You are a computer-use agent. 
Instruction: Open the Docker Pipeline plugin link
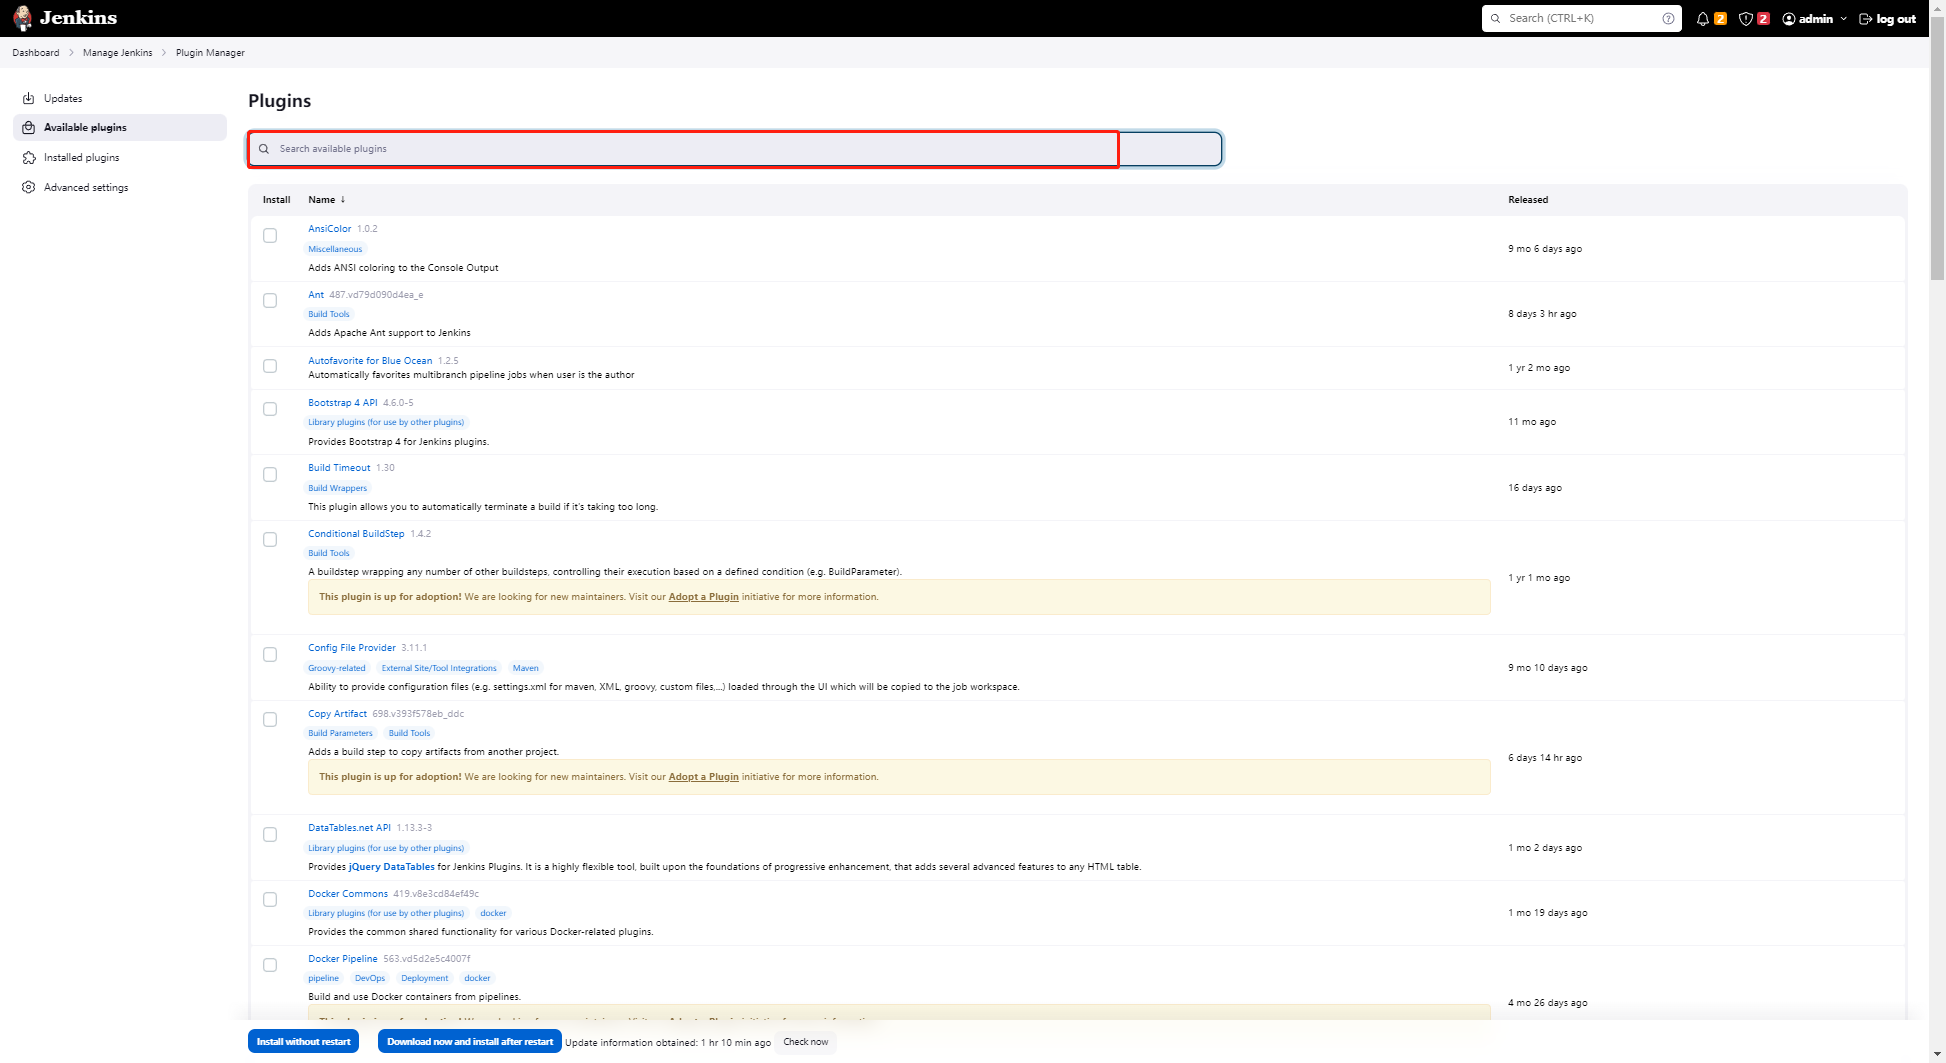pyautogui.click(x=343, y=959)
